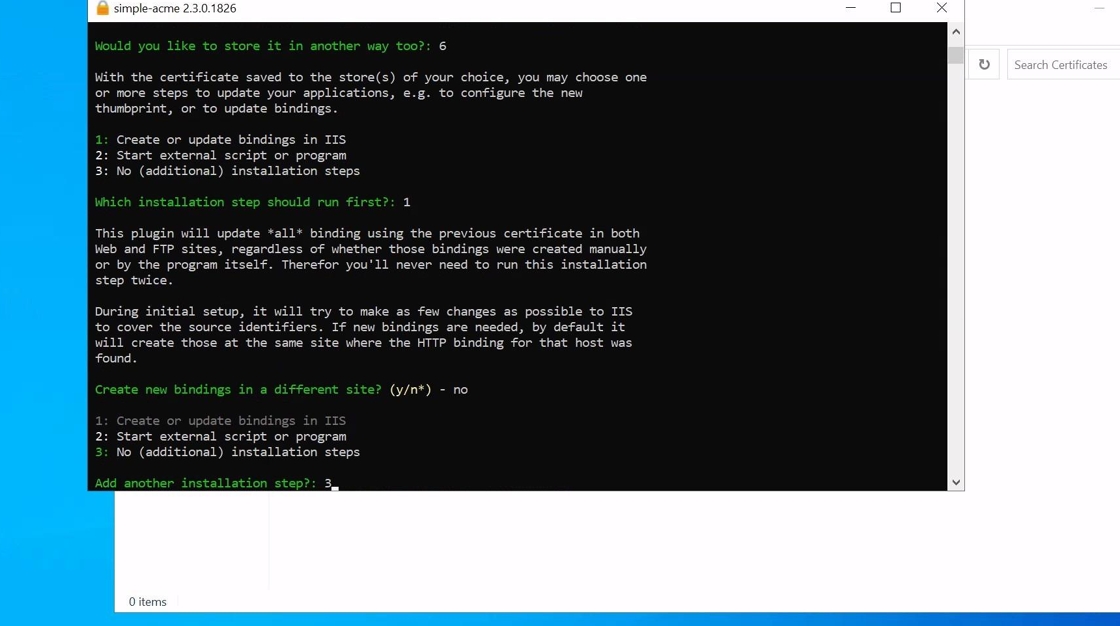Click the Search Certificates input field
The image size is (1120, 626).
tap(1063, 64)
